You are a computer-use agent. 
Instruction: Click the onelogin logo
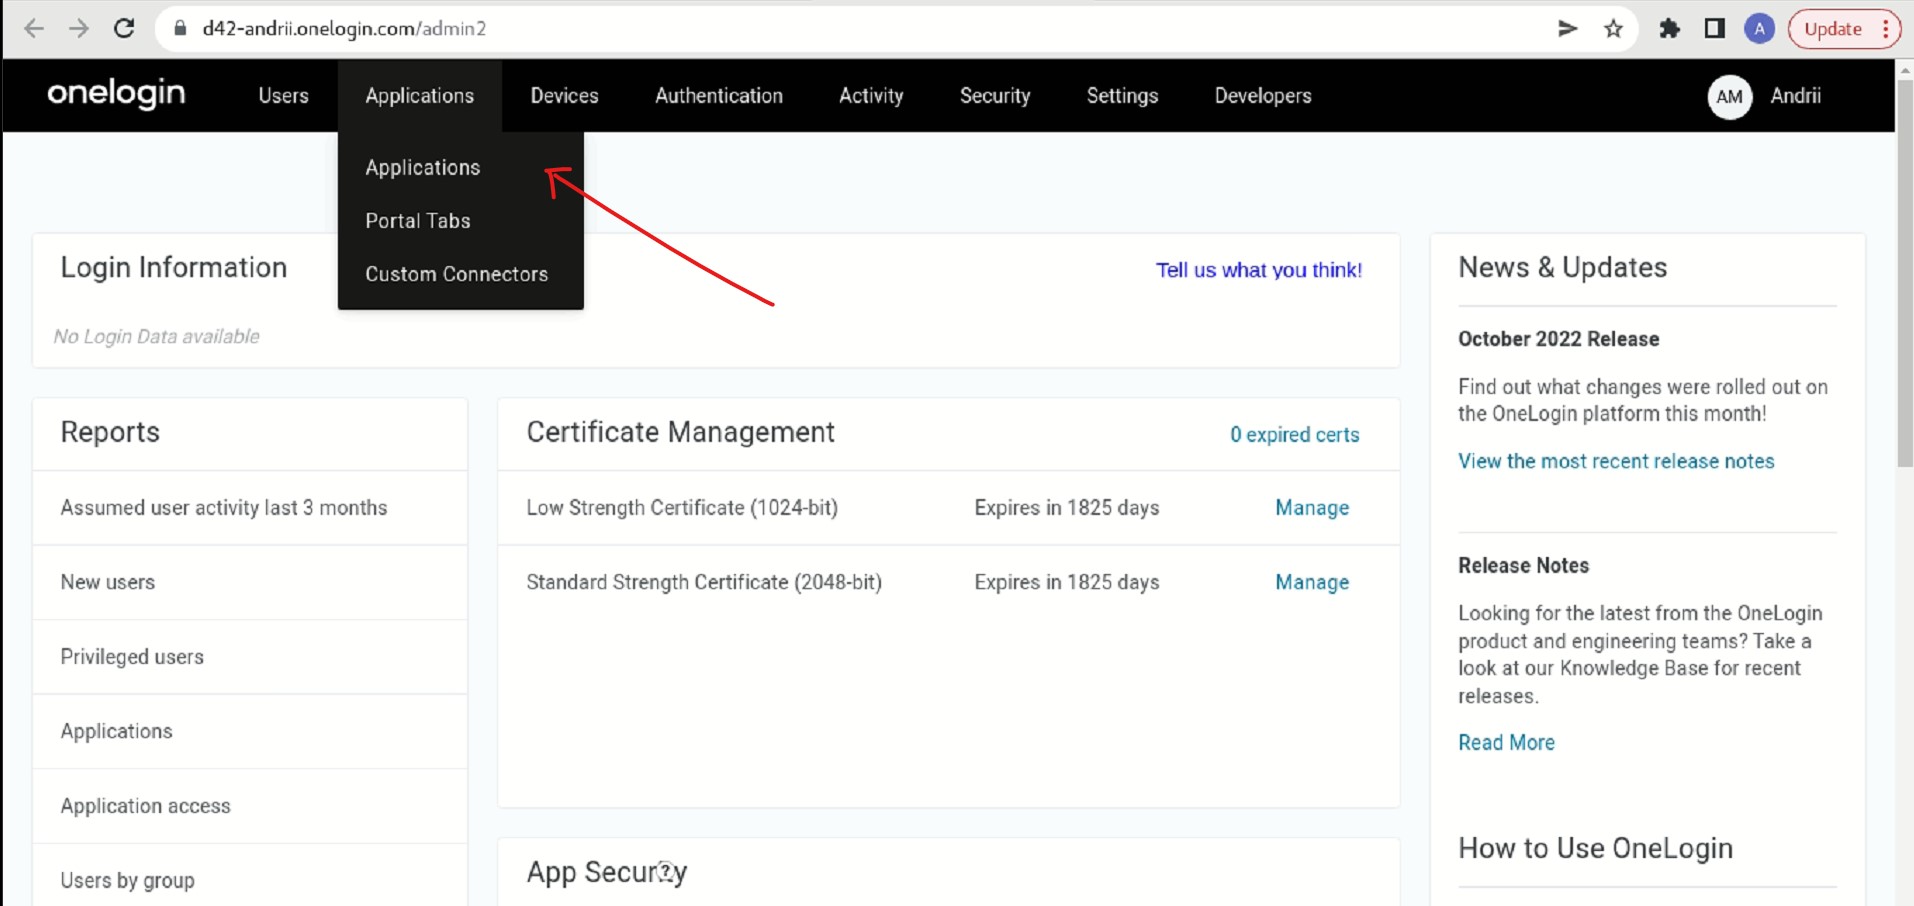(116, 94)
